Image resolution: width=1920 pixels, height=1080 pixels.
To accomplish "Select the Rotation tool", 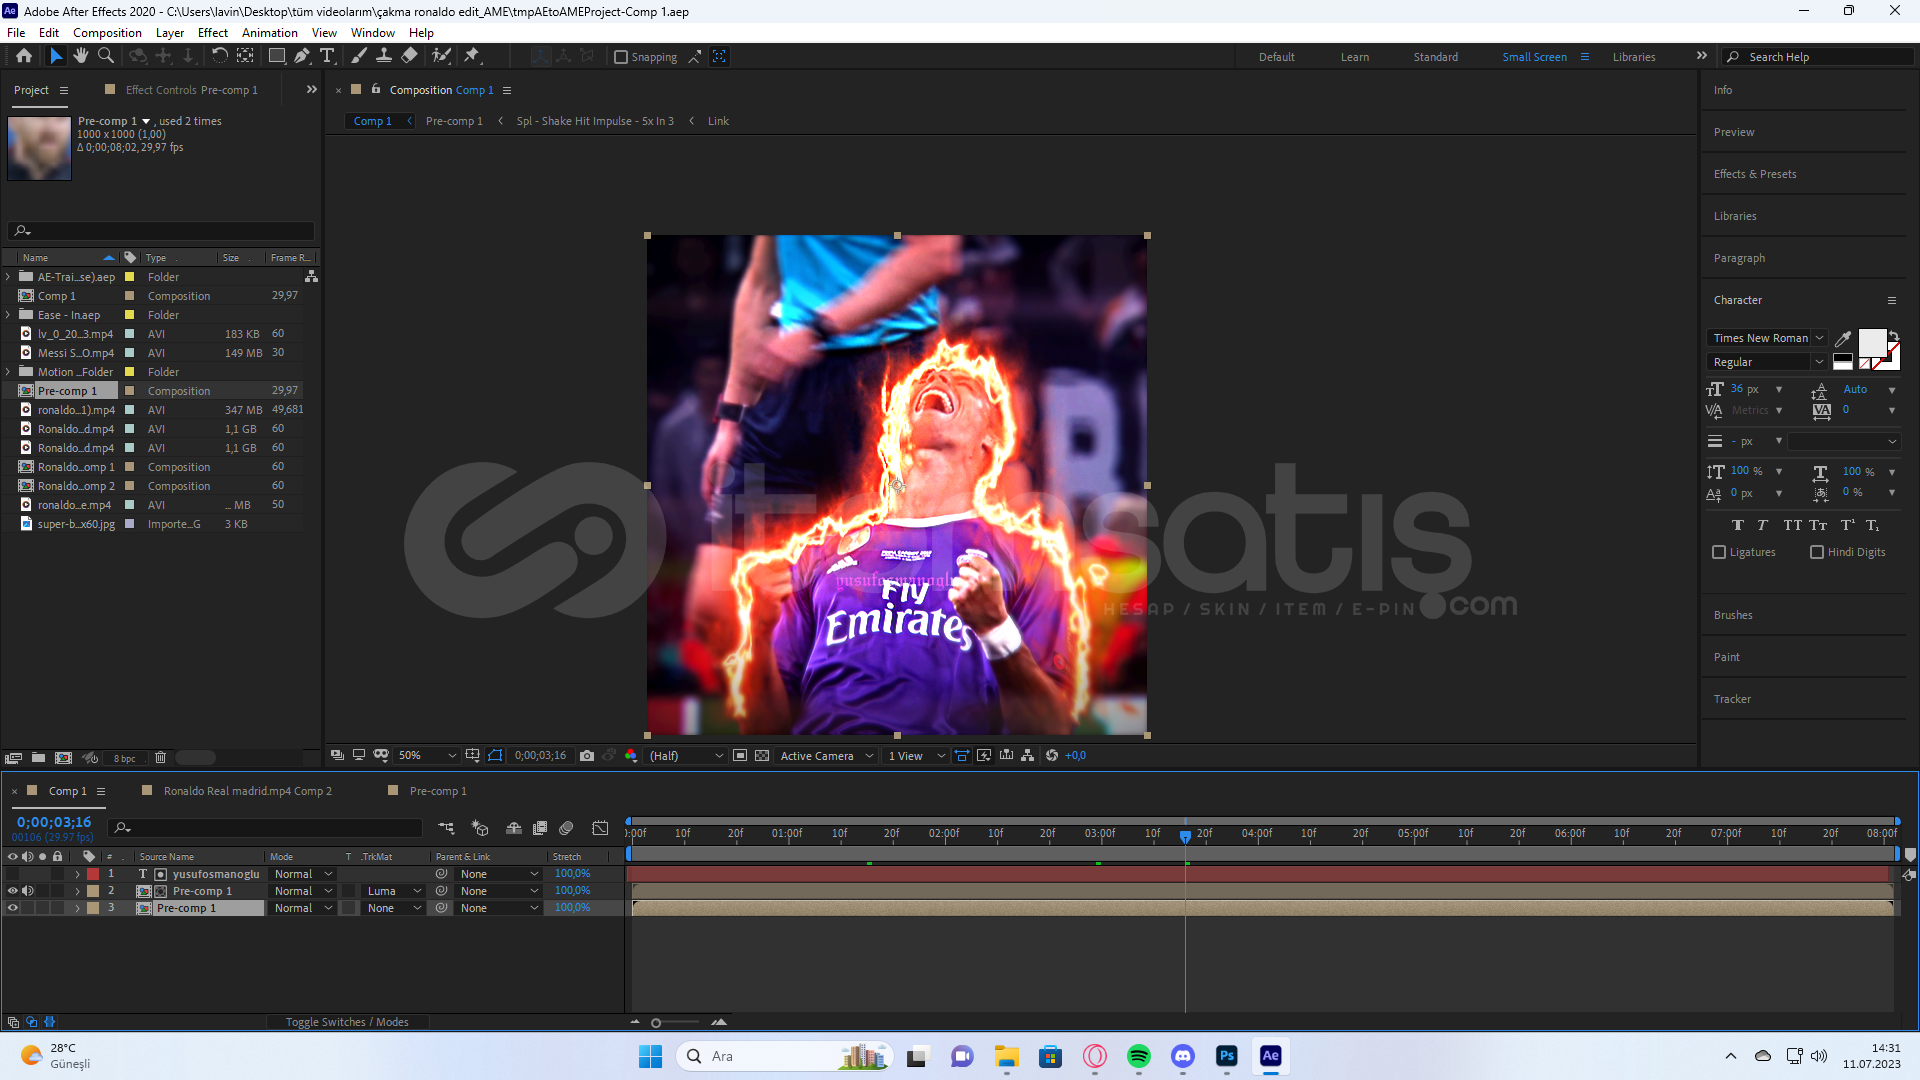I will [220, 56].
